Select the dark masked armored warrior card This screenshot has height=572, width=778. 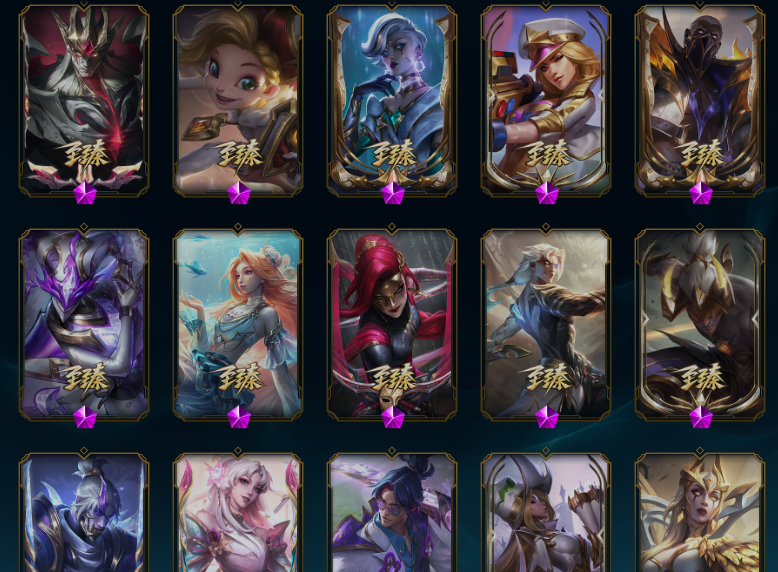700,101
